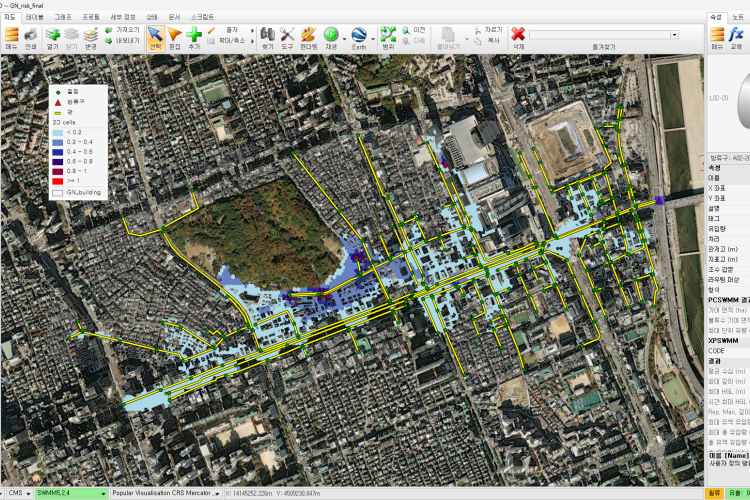Open the 노트 notes panel tab
The image size is (750, 500).
738,17
